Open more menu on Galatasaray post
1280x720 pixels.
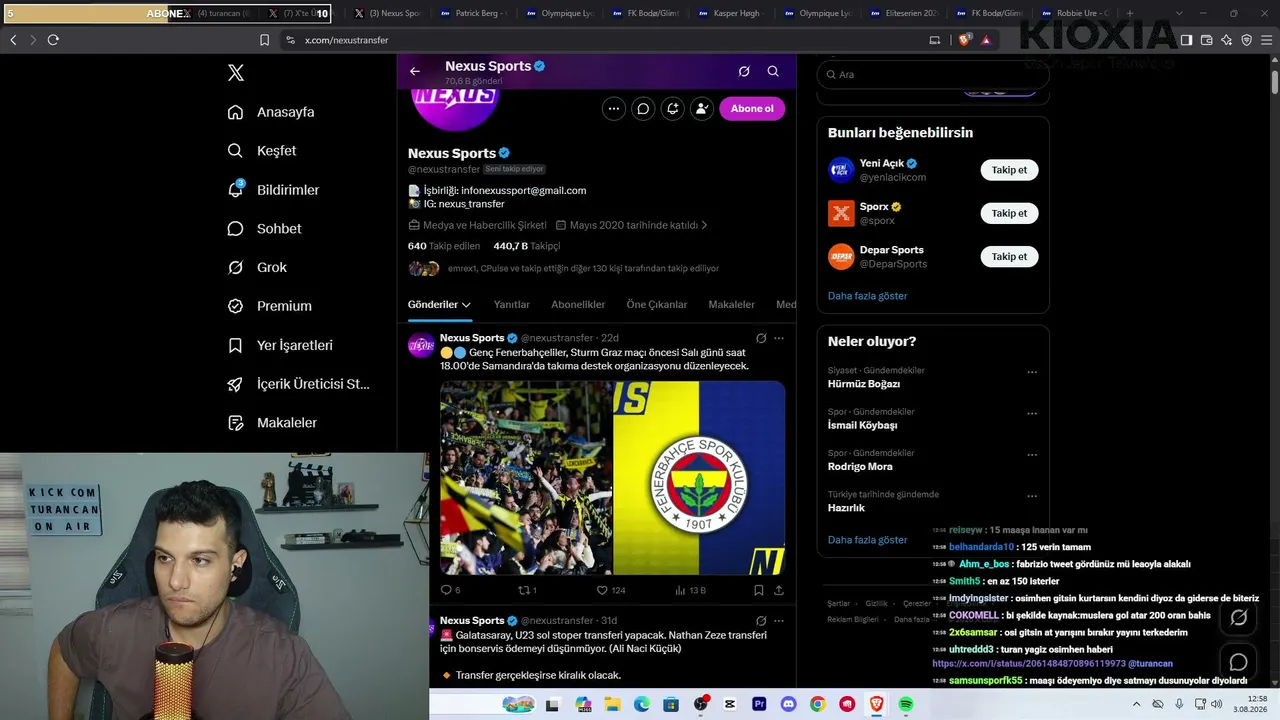click(x=779, y=621)
